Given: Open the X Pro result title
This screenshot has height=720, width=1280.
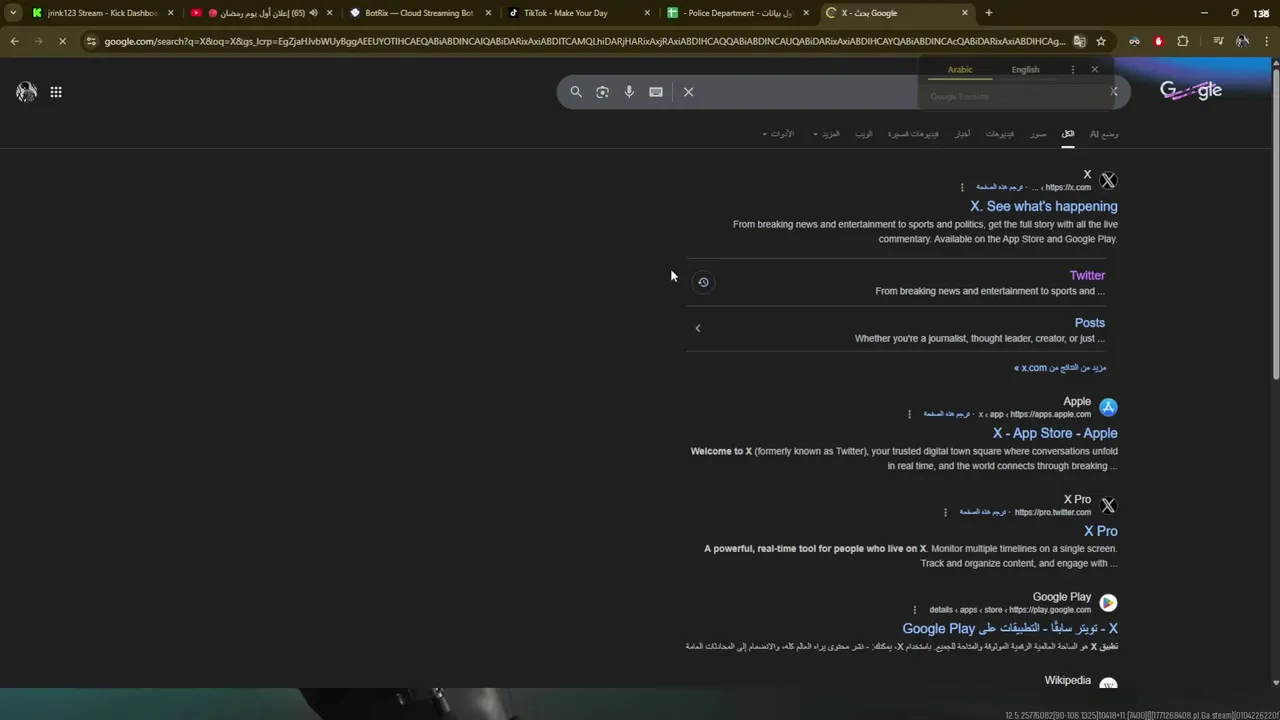Looking at the screenshot, I should [1101, 531].
